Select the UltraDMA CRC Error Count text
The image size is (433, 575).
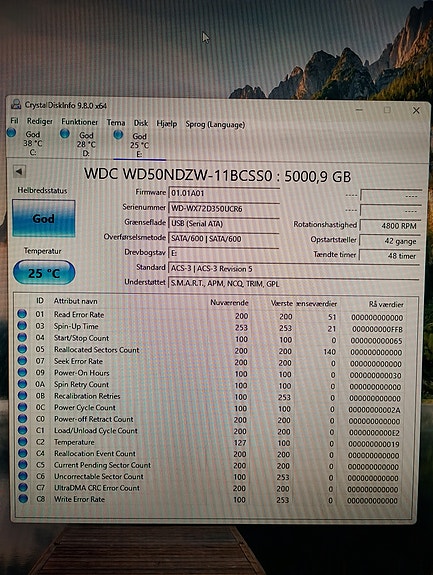tap(97, 488)
